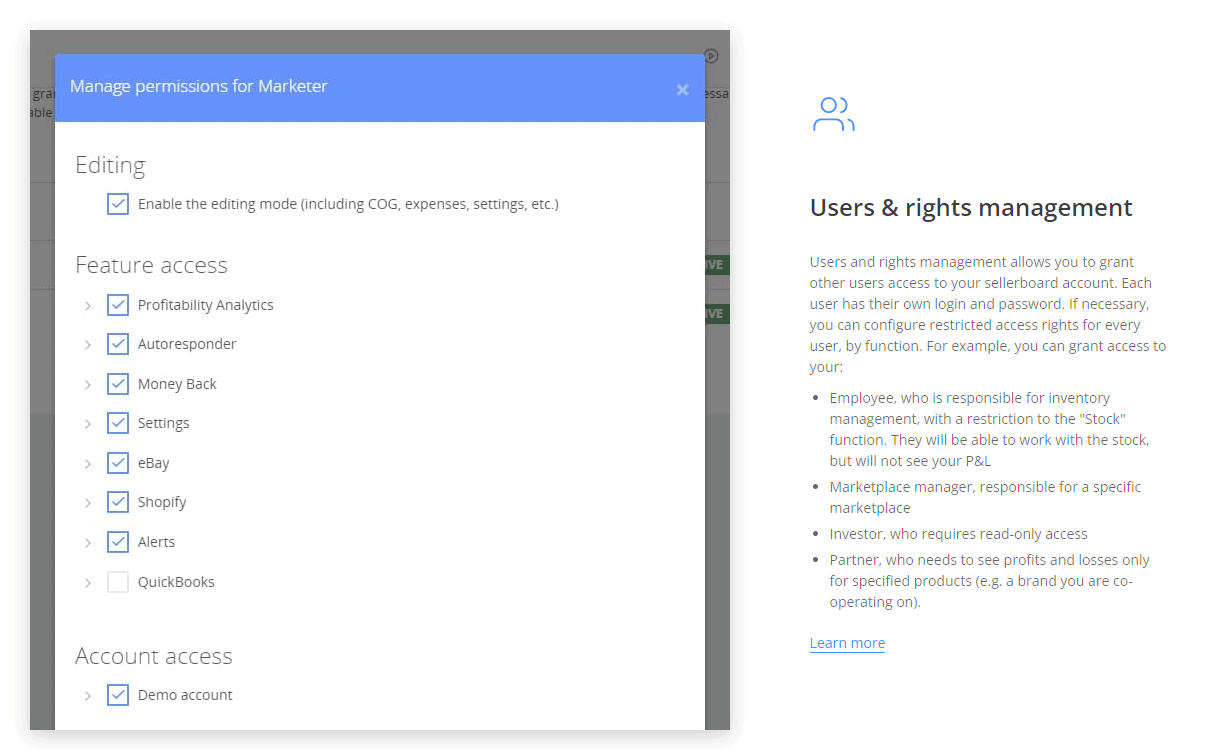
Task: Expand the Autoresponder row chevron
Action: [88, 344]
